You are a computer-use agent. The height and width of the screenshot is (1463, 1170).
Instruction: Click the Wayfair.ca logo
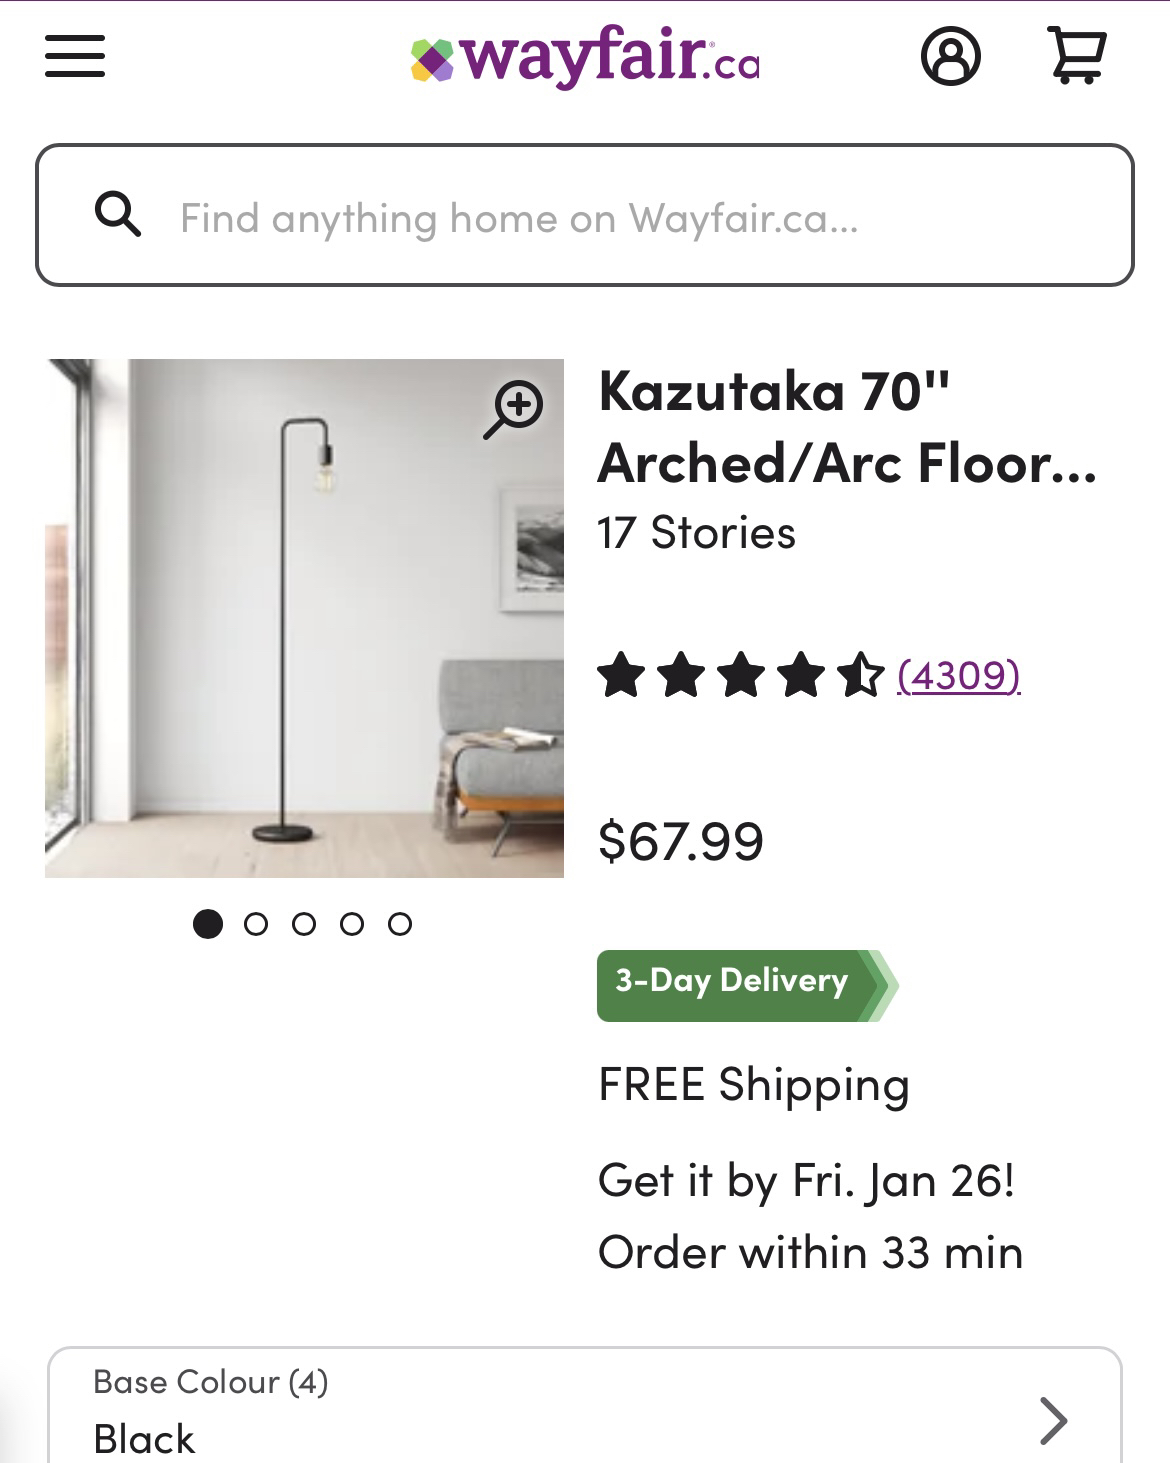pyautogui.click(x=585, y=57)
